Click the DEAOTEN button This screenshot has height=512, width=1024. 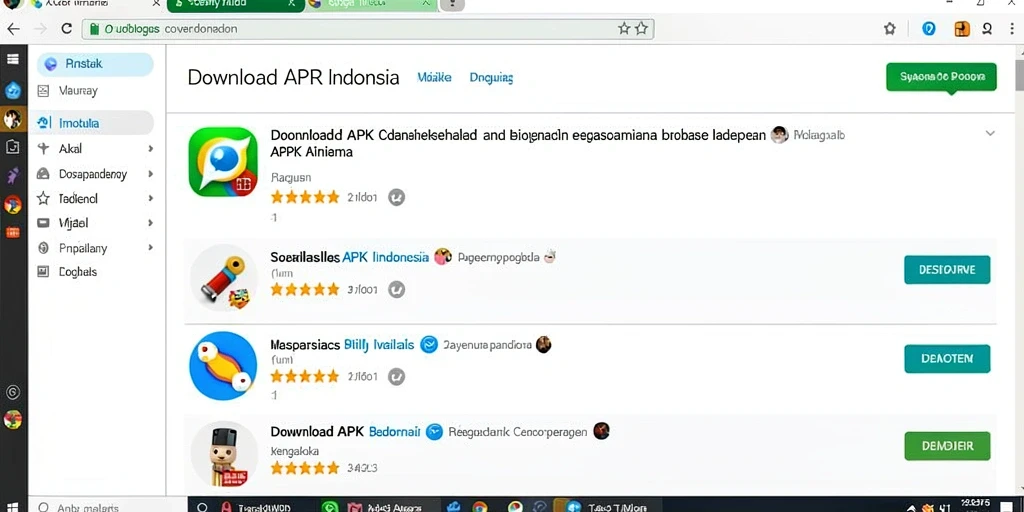click(x=947, y=359)
